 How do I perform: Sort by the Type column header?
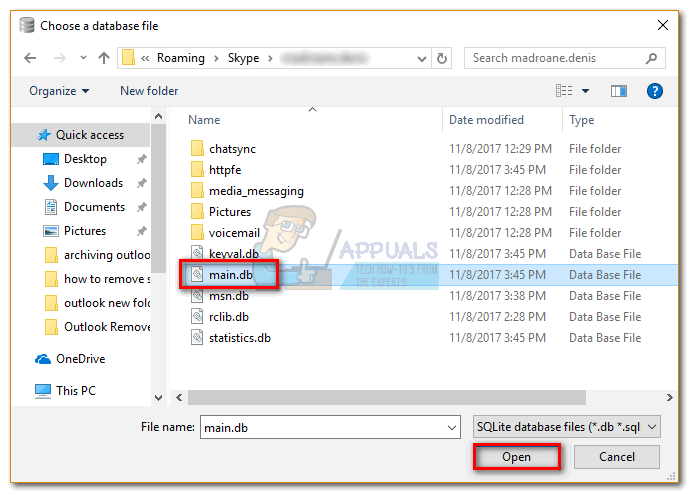pos(581,120)
